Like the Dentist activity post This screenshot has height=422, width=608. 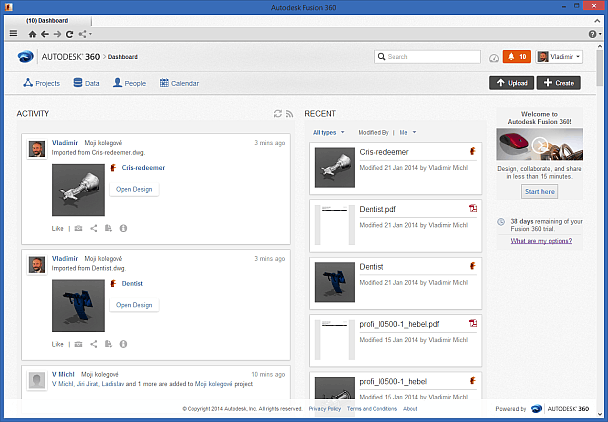tap(57, 344)
